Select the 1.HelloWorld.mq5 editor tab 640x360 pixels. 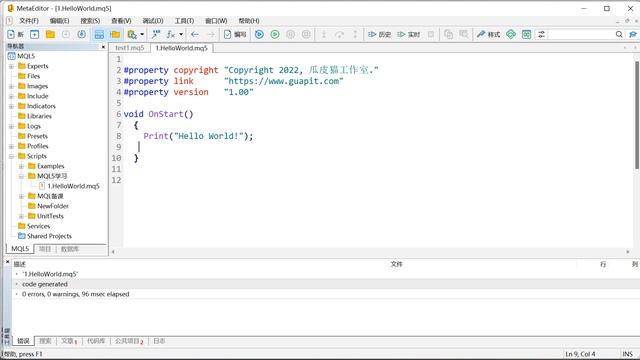tap(182, 48)
